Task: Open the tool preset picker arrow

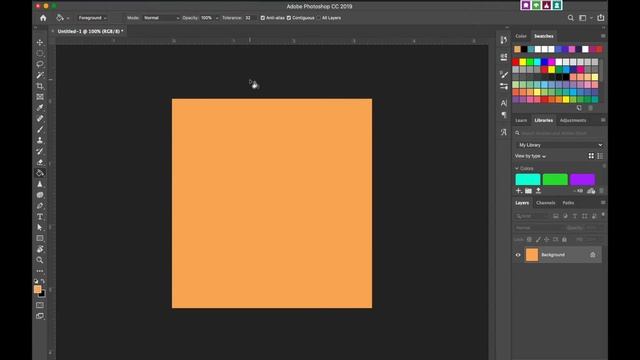Action: (x=68, y=18)
